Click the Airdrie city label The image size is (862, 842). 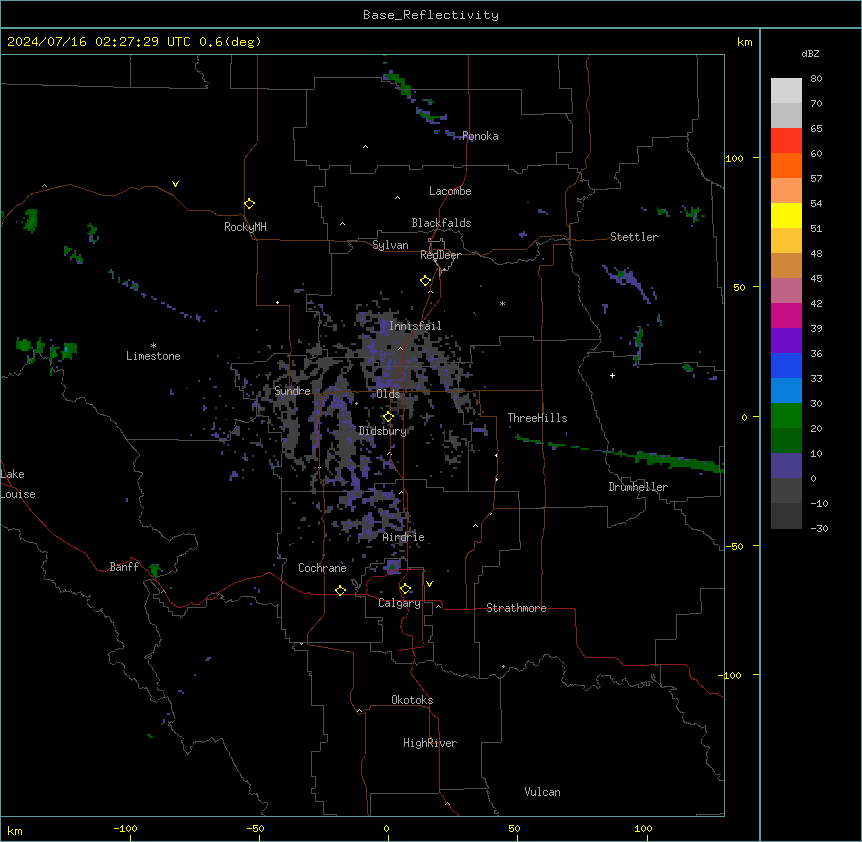click(404, 538)
